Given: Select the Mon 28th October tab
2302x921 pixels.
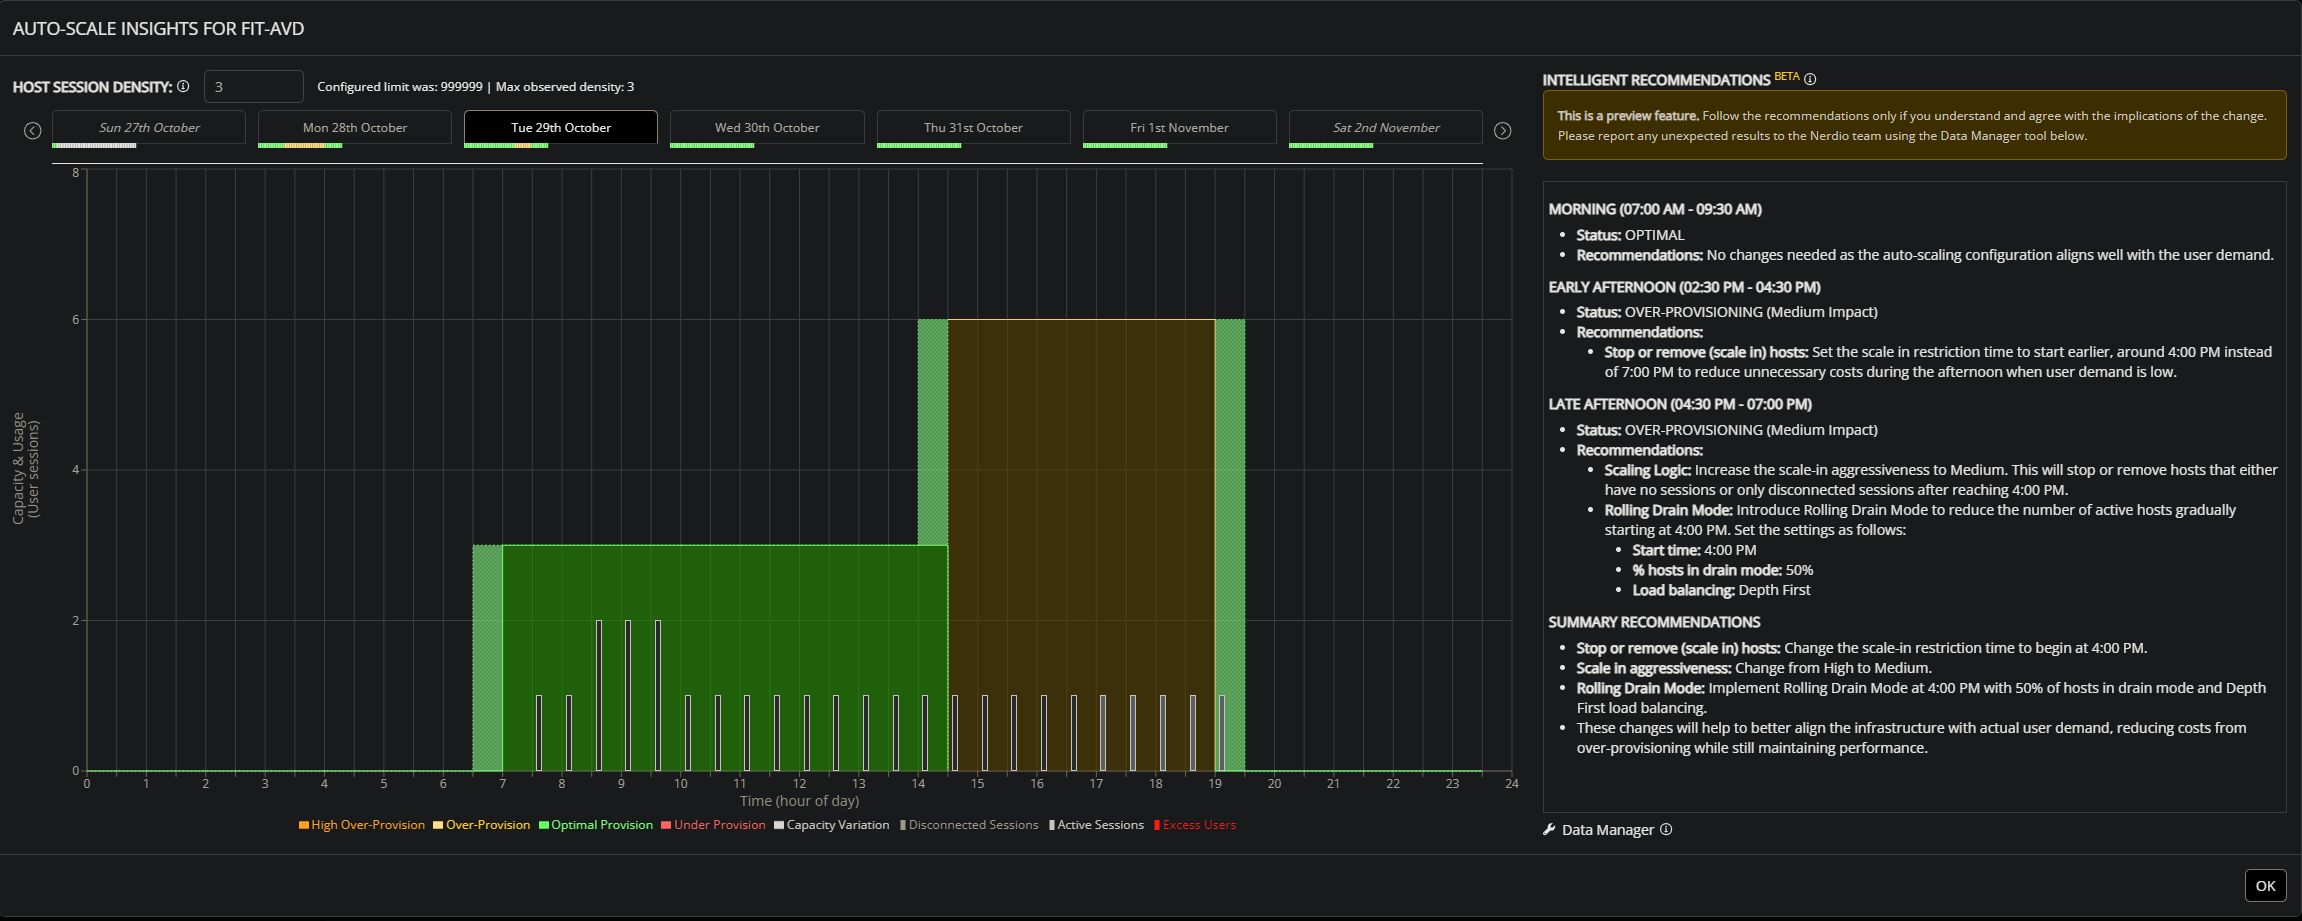Looking at the screenshot, I should [355, 128].
